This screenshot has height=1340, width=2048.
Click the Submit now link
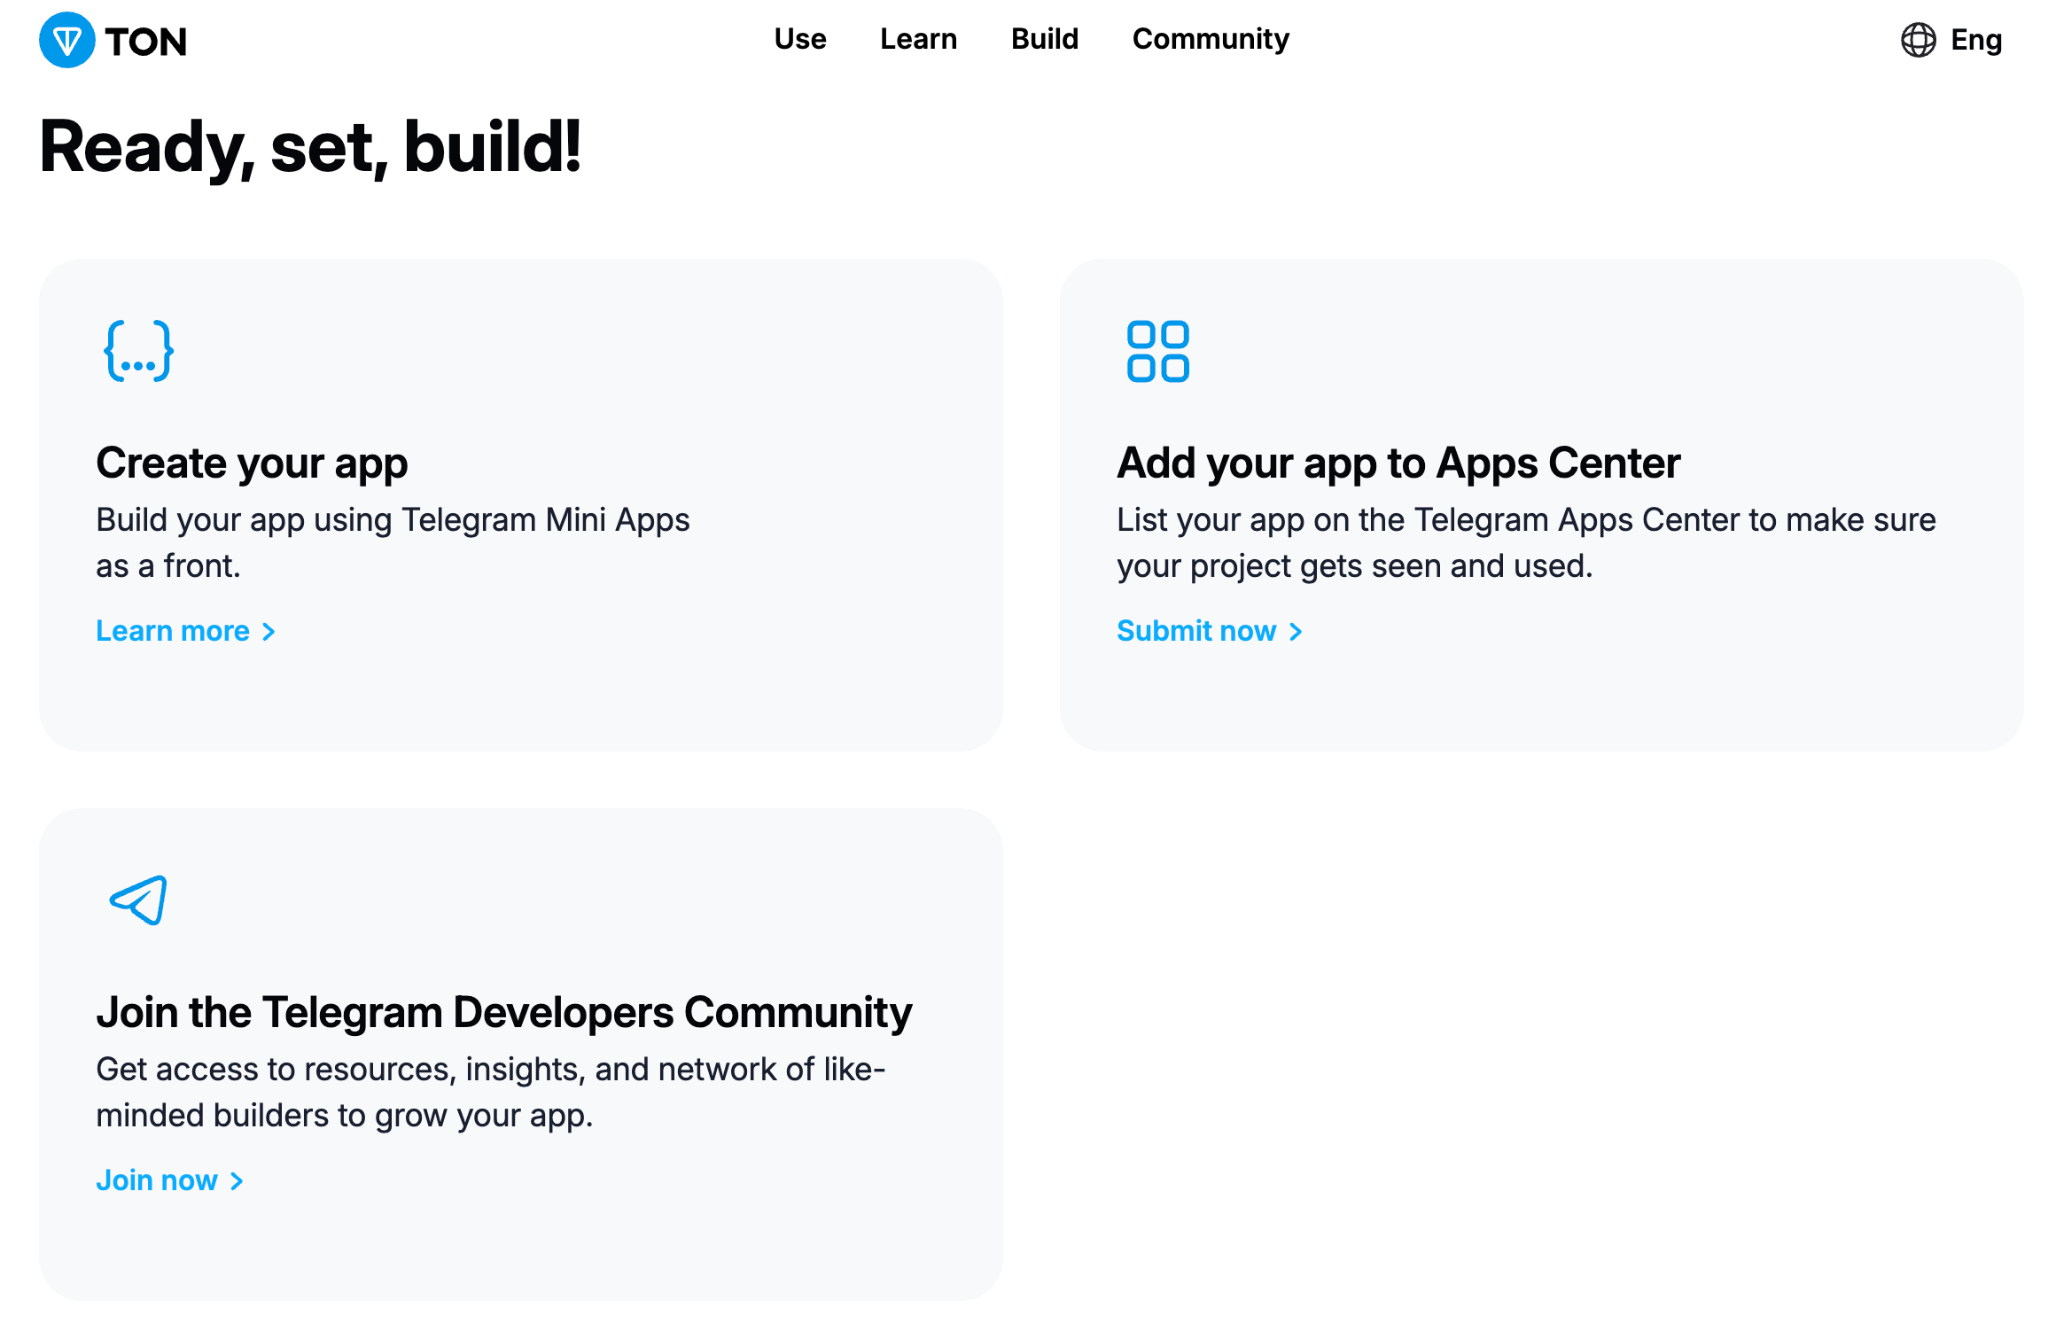[1196, 631]
